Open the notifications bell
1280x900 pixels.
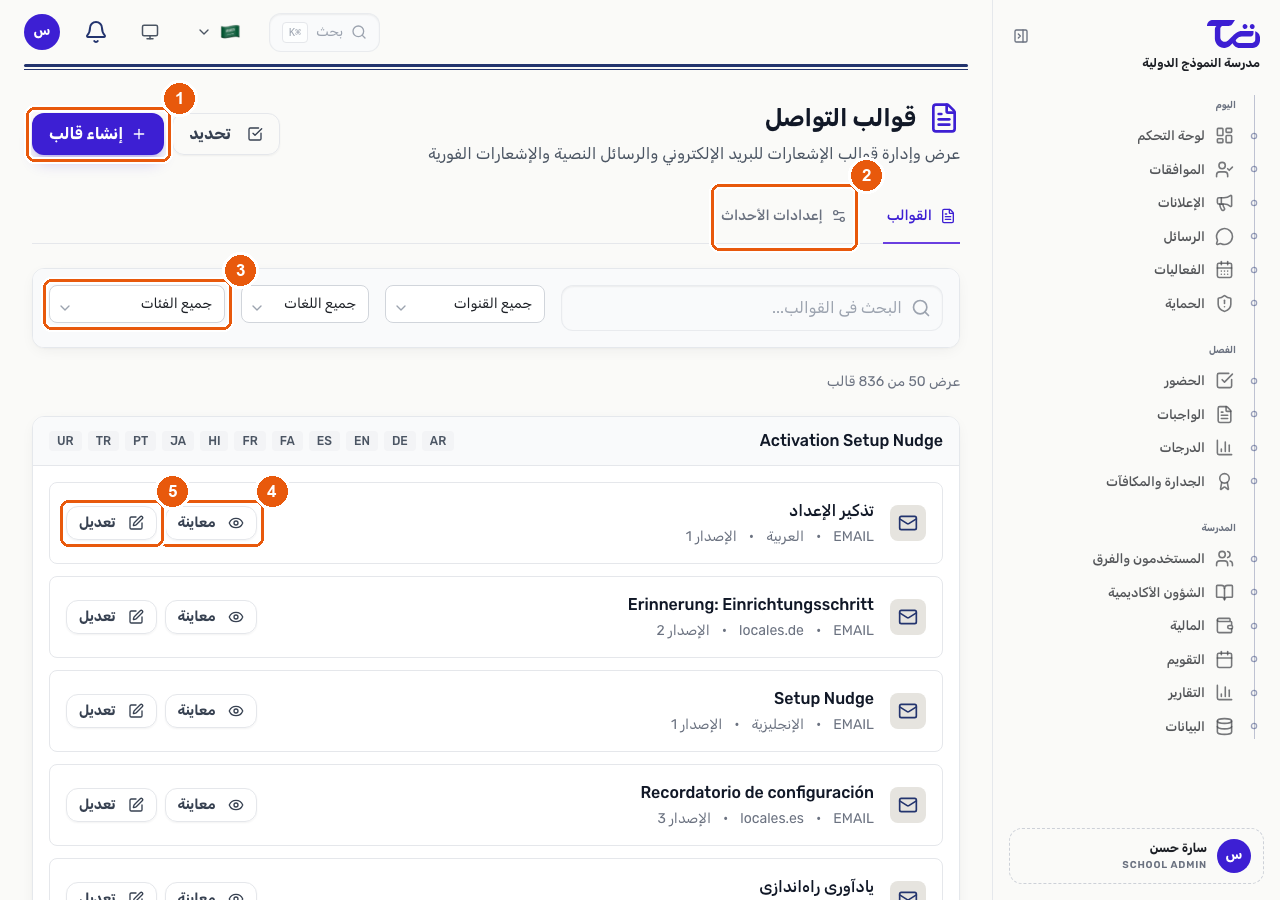(x=96, y=32)
